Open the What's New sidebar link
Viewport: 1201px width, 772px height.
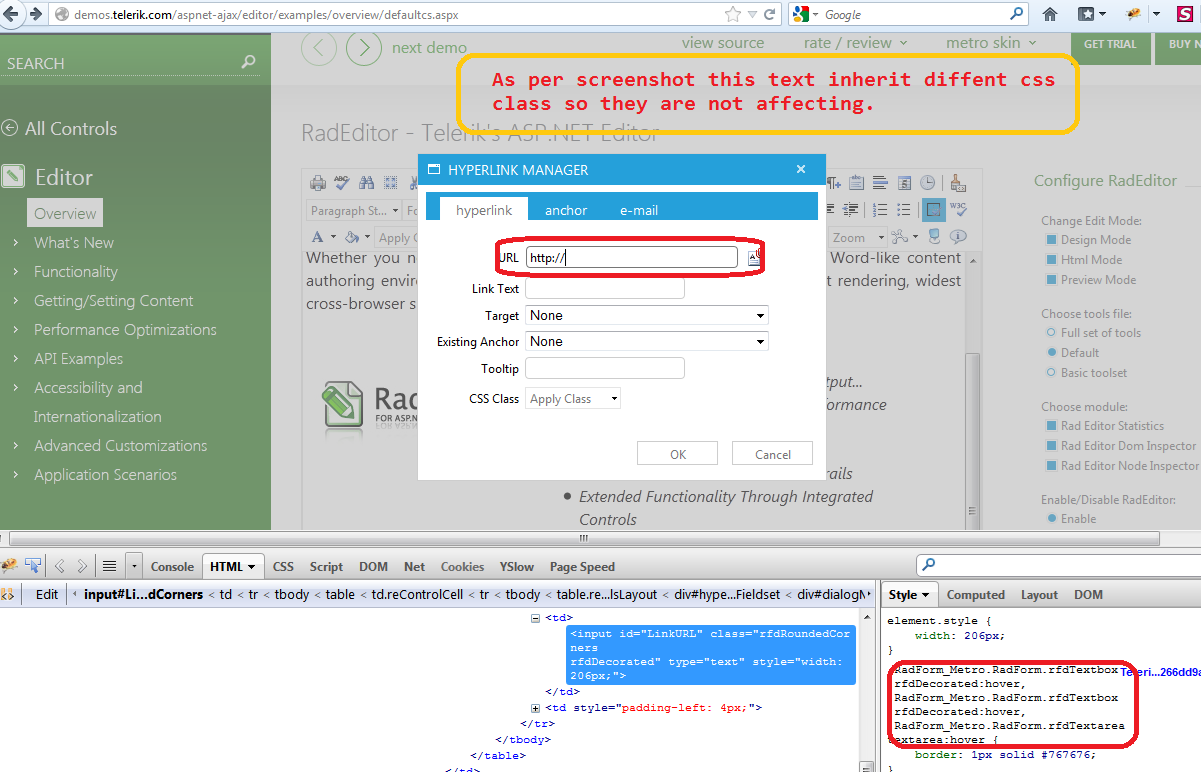coord(74,242)
